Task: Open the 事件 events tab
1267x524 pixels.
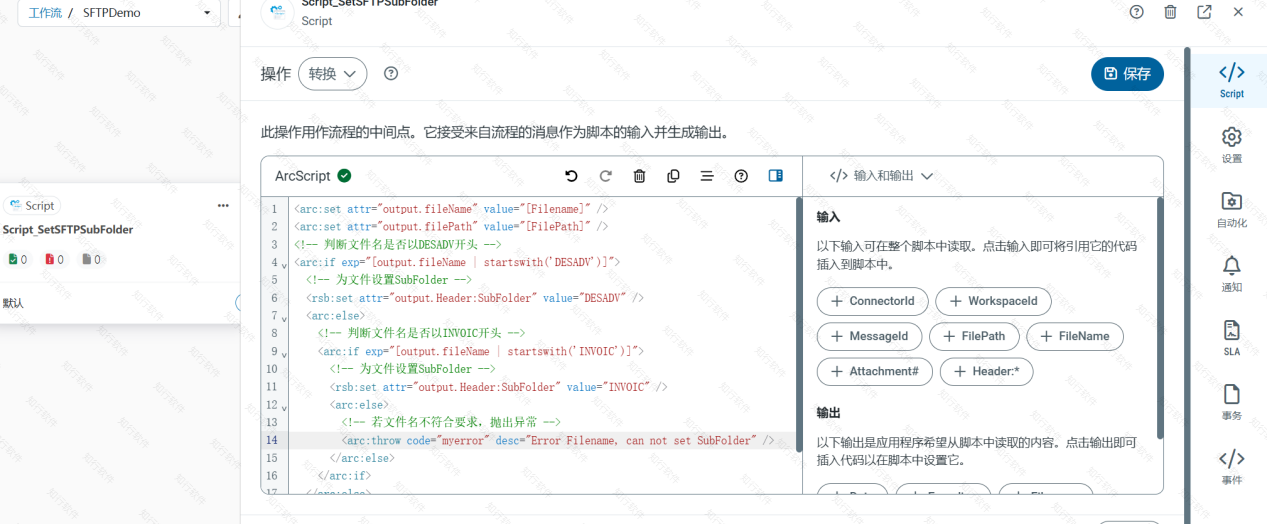Action: [1231, 467]
